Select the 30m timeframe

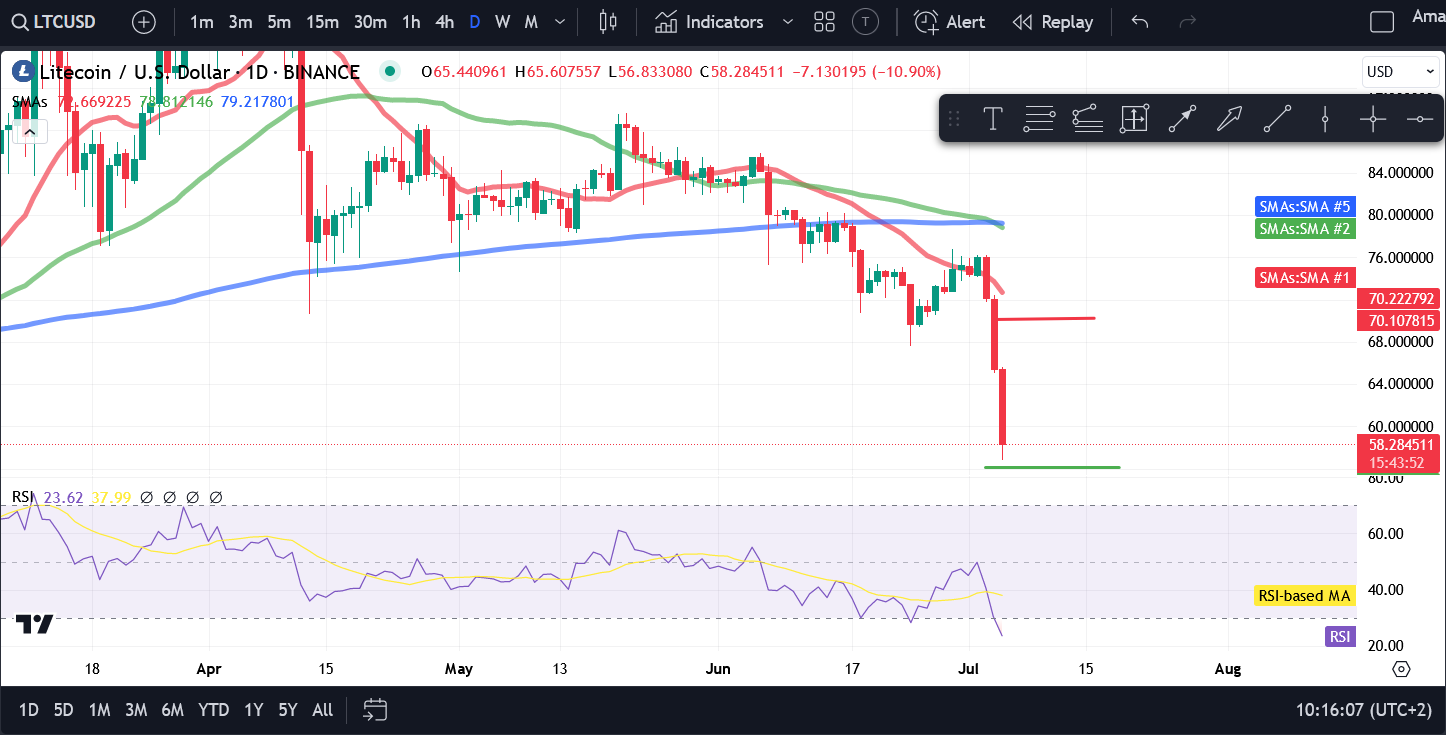point(370,21)
